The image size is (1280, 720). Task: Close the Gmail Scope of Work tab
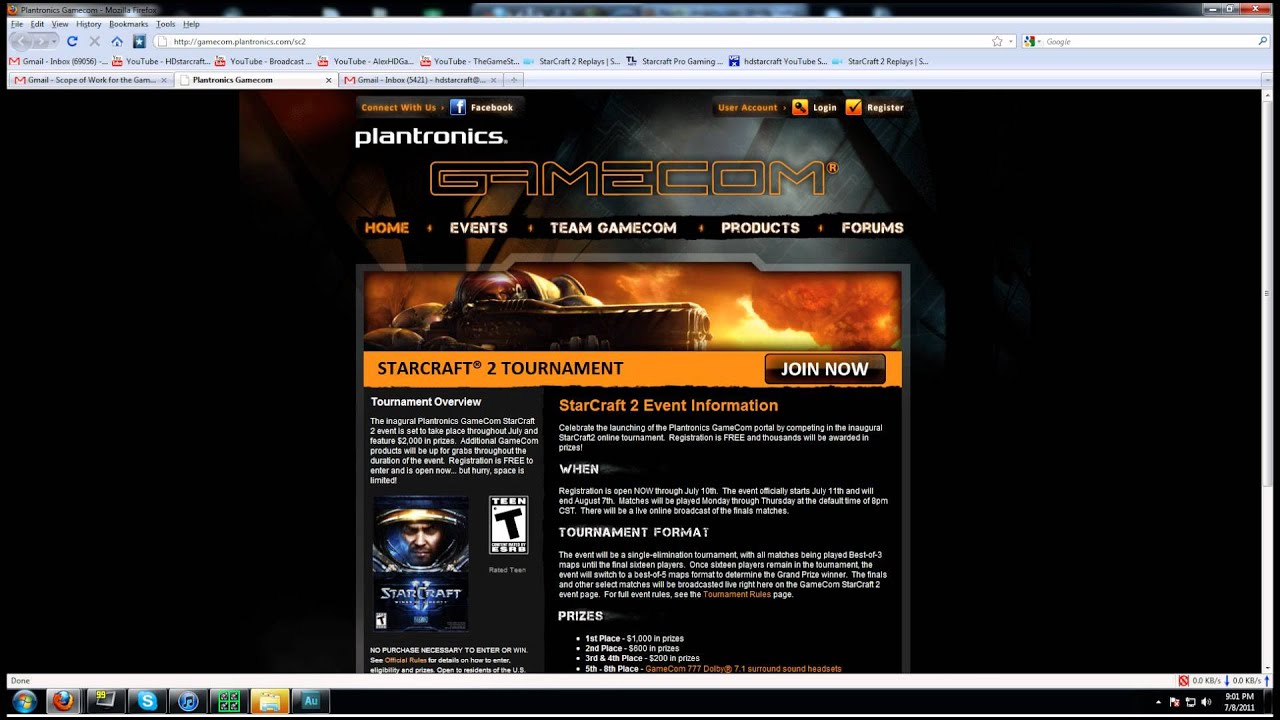point(164,80)
